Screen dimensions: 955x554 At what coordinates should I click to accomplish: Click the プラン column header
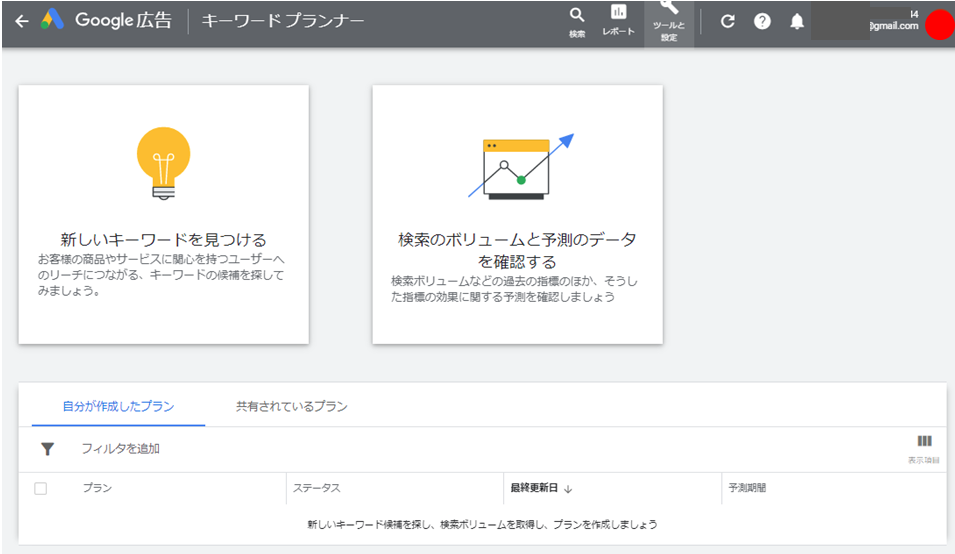[x=97, y=488]
